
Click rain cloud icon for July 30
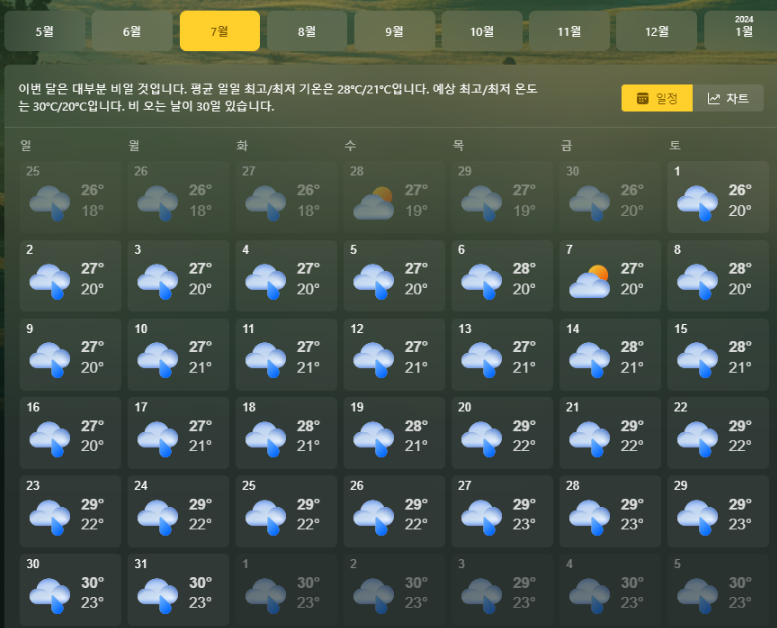click(50, 595)
